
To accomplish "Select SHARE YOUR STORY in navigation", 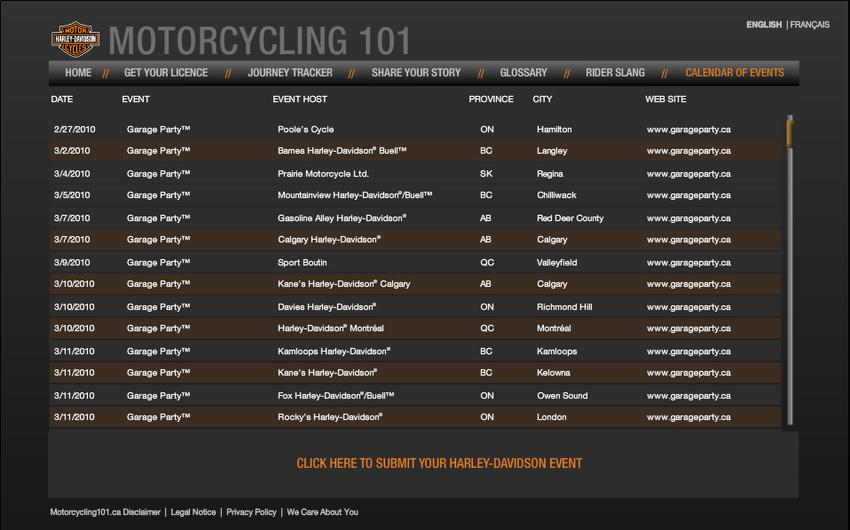I will click(416, 73).
